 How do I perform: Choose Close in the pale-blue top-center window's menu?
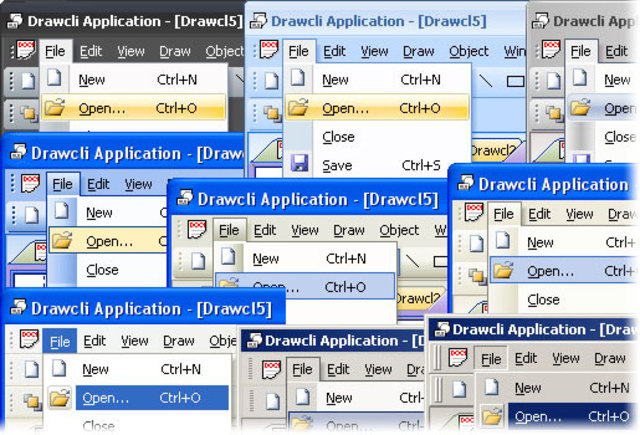click(377, 137)
